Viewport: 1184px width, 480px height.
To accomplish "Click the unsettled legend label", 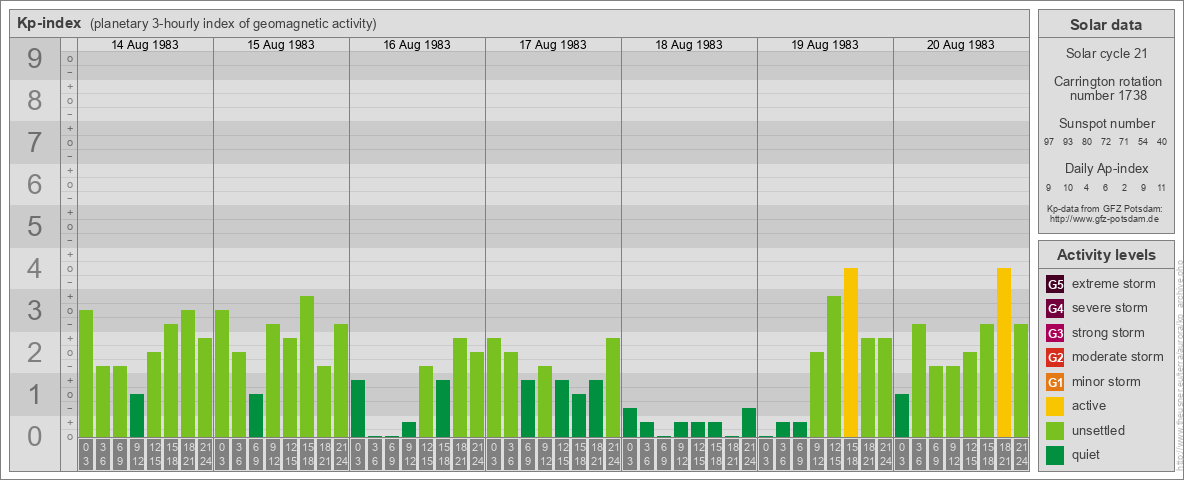I will [x=1099, y=430].
